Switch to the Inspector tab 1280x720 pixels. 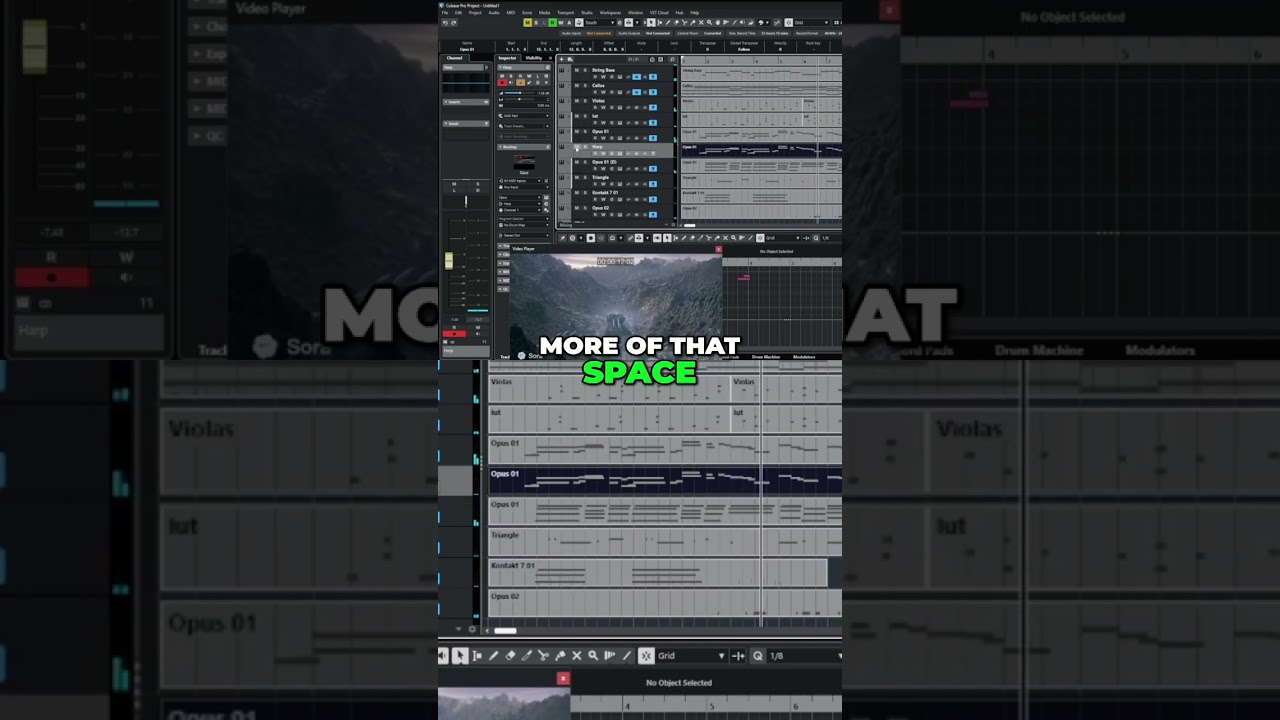(507, 58)
